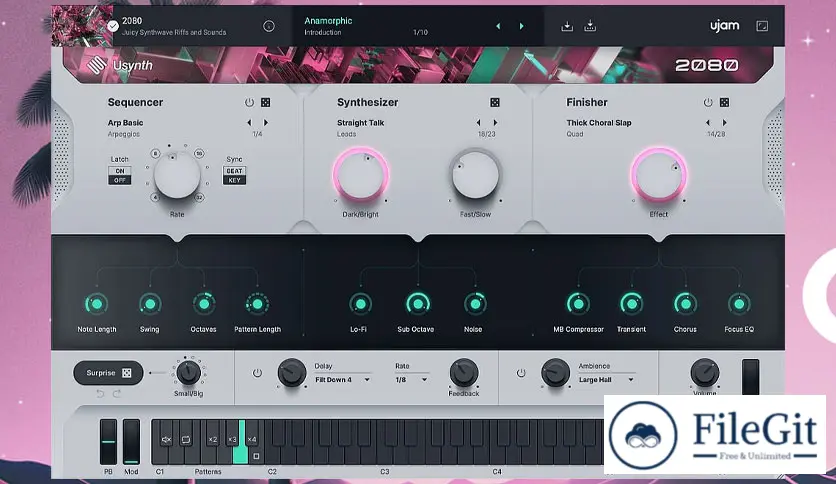
Task: Select previous Finisher preset before Thick Choral Slap
Action: (x=708, y=123)
